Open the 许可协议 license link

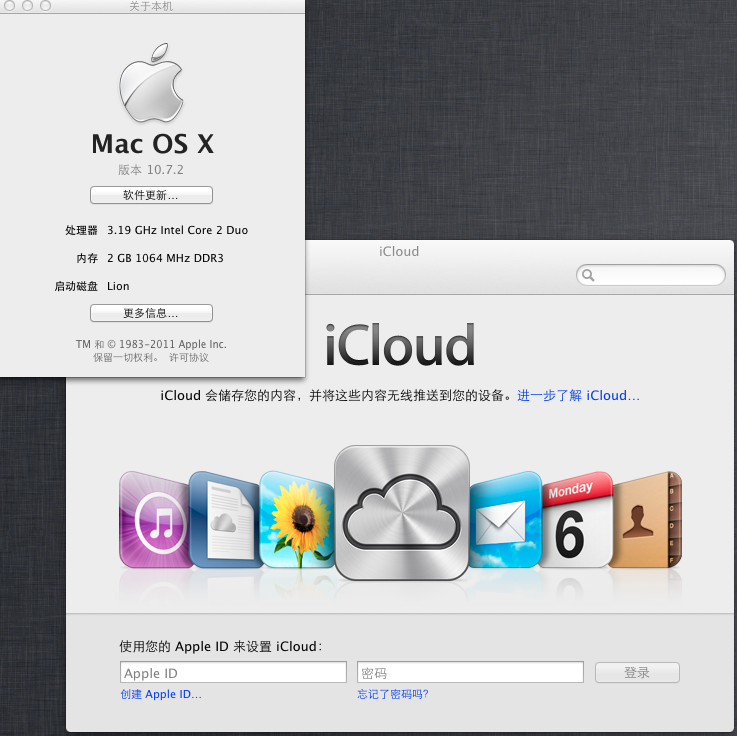(188, 357)
